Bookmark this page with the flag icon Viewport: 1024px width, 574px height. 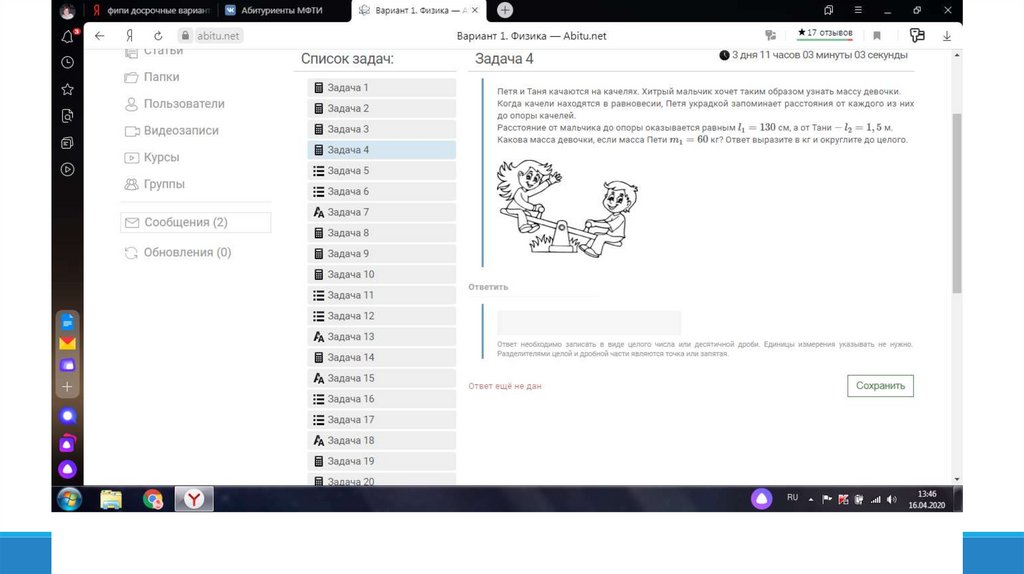click(x=877, y=36)
